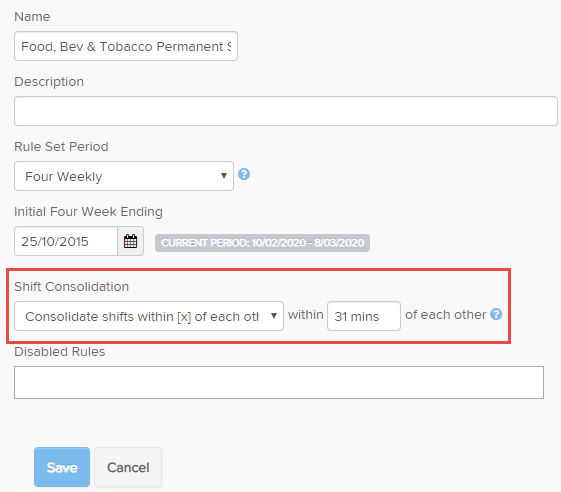Expand the Four Weekly period dropdown

click(x=124, y=176)
